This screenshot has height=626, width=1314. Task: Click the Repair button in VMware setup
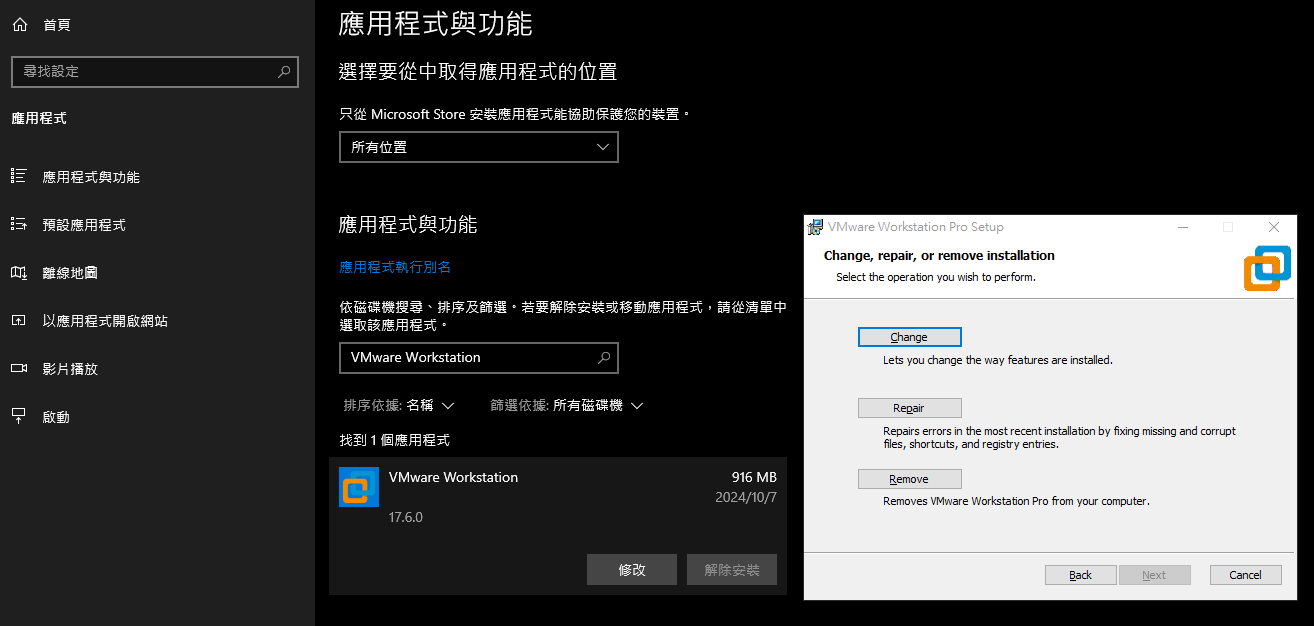tap(909, 408)
